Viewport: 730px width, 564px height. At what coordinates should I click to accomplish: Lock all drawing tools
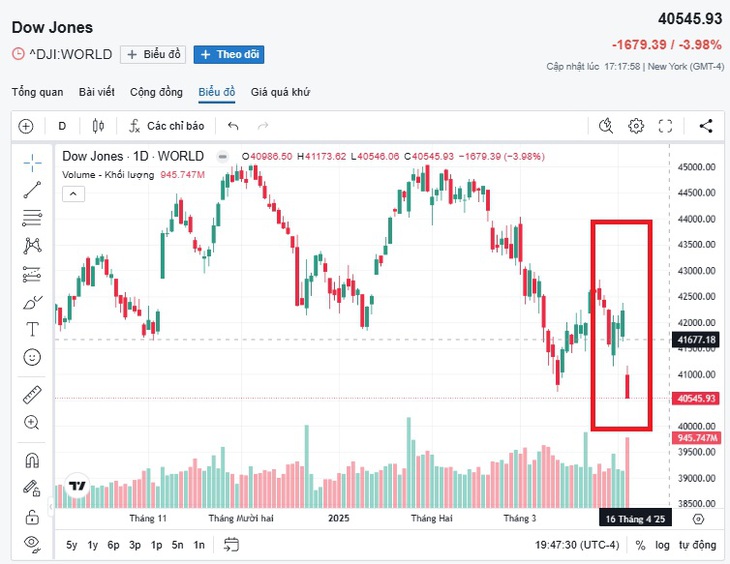pyautogui.click(x=32, y=516)
